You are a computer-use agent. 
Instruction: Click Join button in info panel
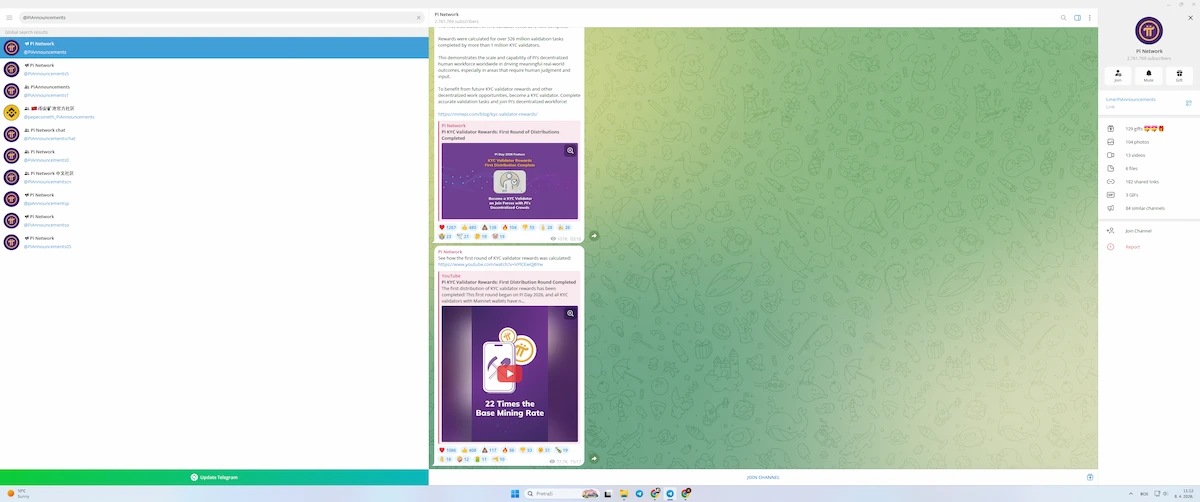pos(1118,75)
